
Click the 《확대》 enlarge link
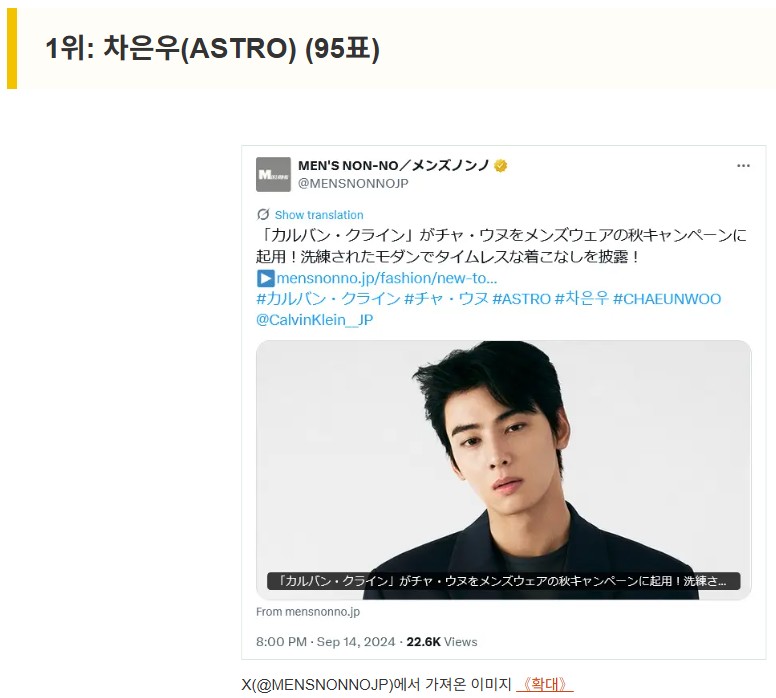click(544, 685)
